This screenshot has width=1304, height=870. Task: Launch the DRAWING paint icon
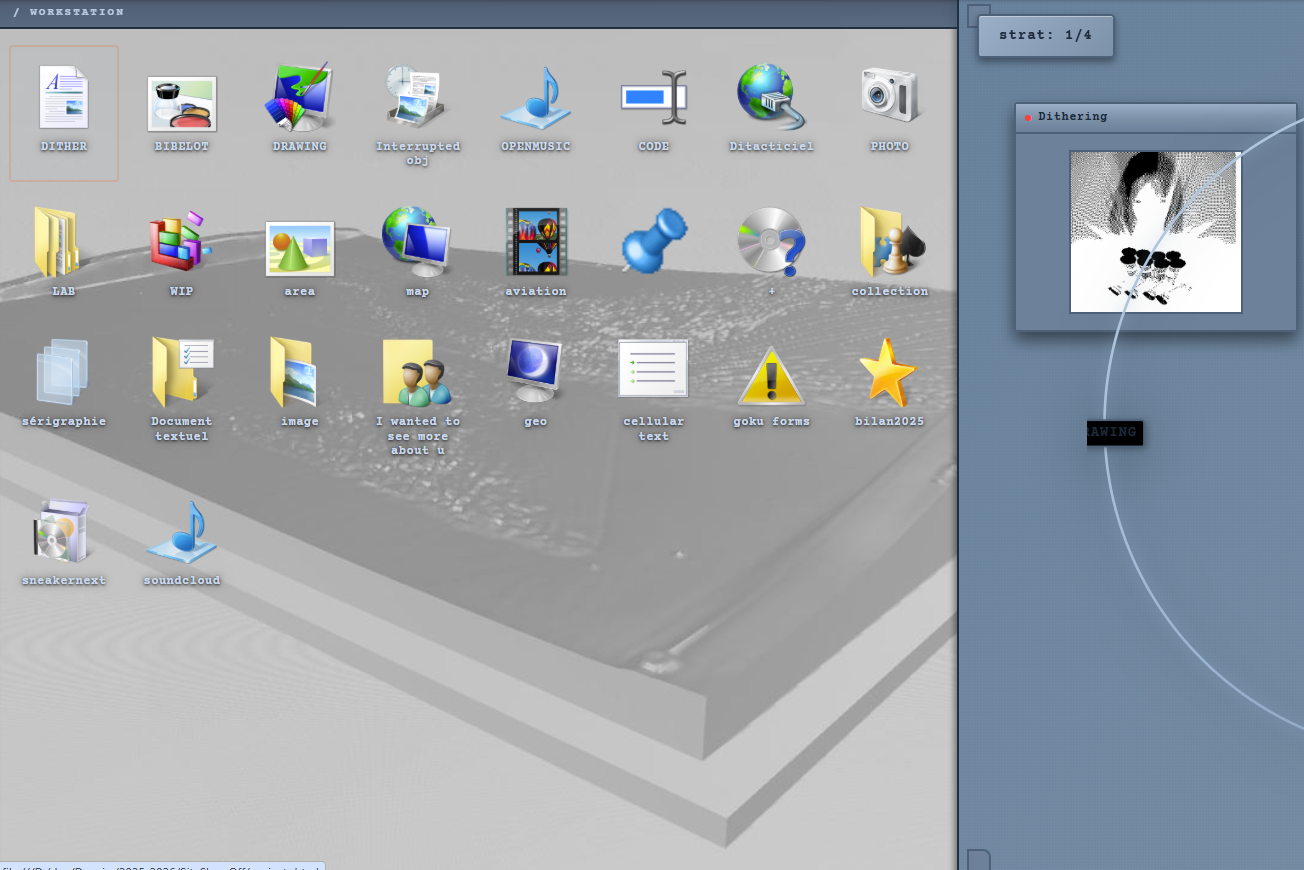(x=299, y=98)
